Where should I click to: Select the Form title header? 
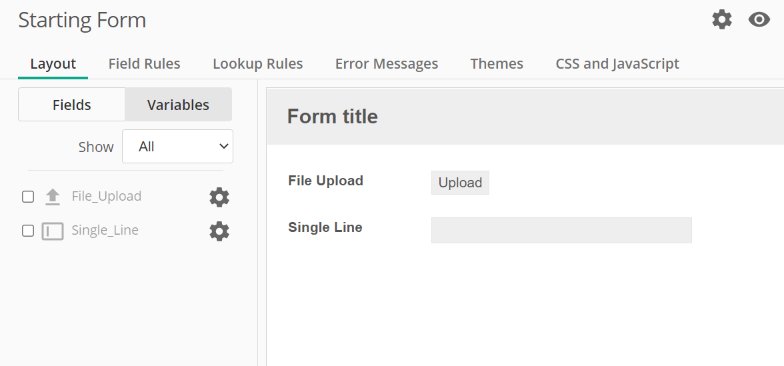click(x=332, y=116)
